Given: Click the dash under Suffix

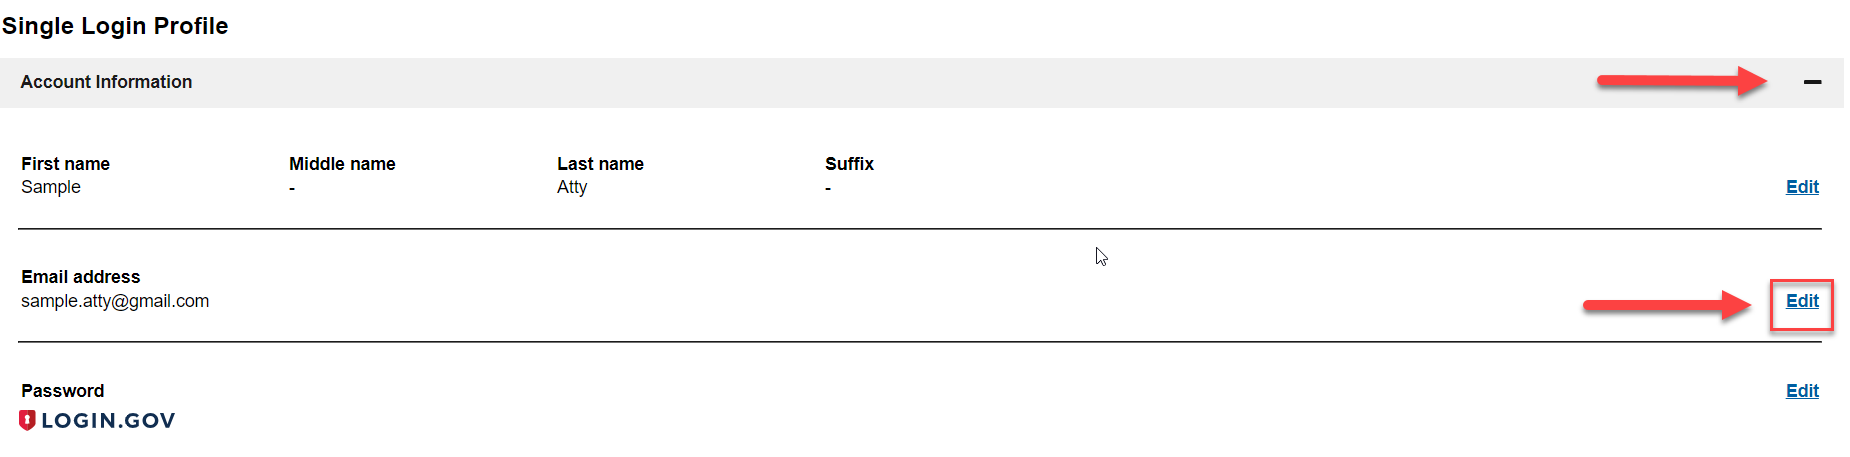Looking at the screenshot, I should (x=828, y=188).
